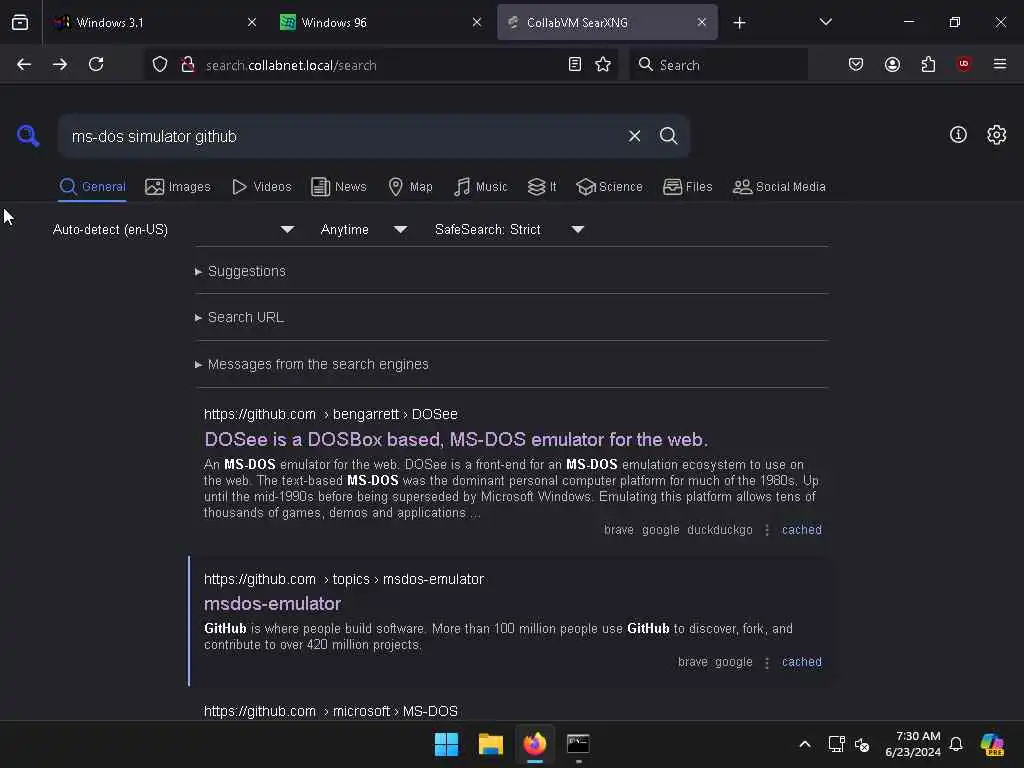The width and height of the screenshot is (1024, 768).
Task: Select the Files search category
Action: (x=687, y=187)
